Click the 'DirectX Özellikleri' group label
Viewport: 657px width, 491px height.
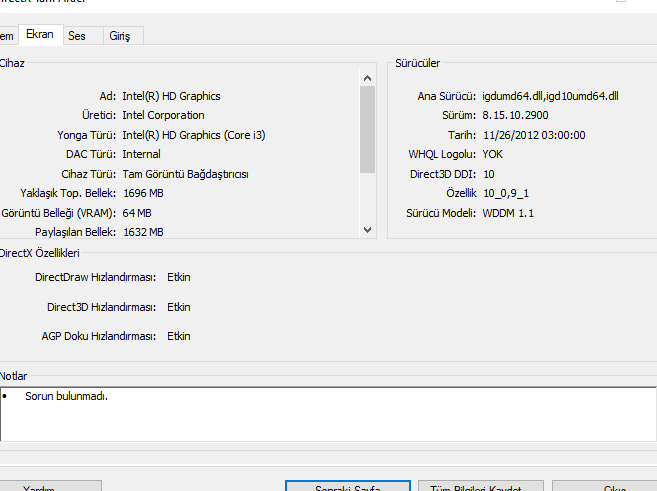pyautogui.click(x=39, y=253)
